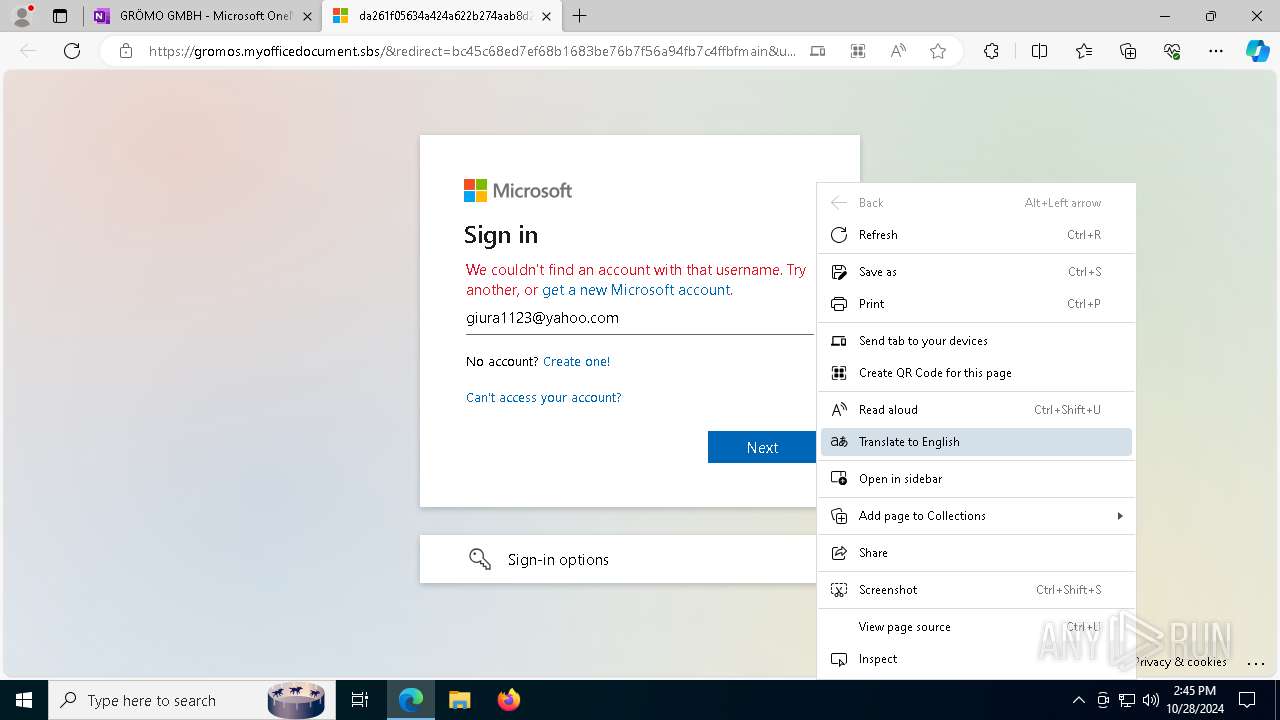The image size is (1280, 720).
Task: View site information lock icon
Action: click(126, 51)
